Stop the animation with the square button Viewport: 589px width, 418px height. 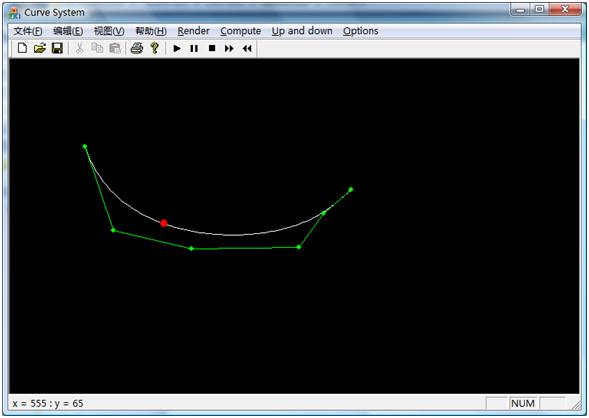coord(212,48)
